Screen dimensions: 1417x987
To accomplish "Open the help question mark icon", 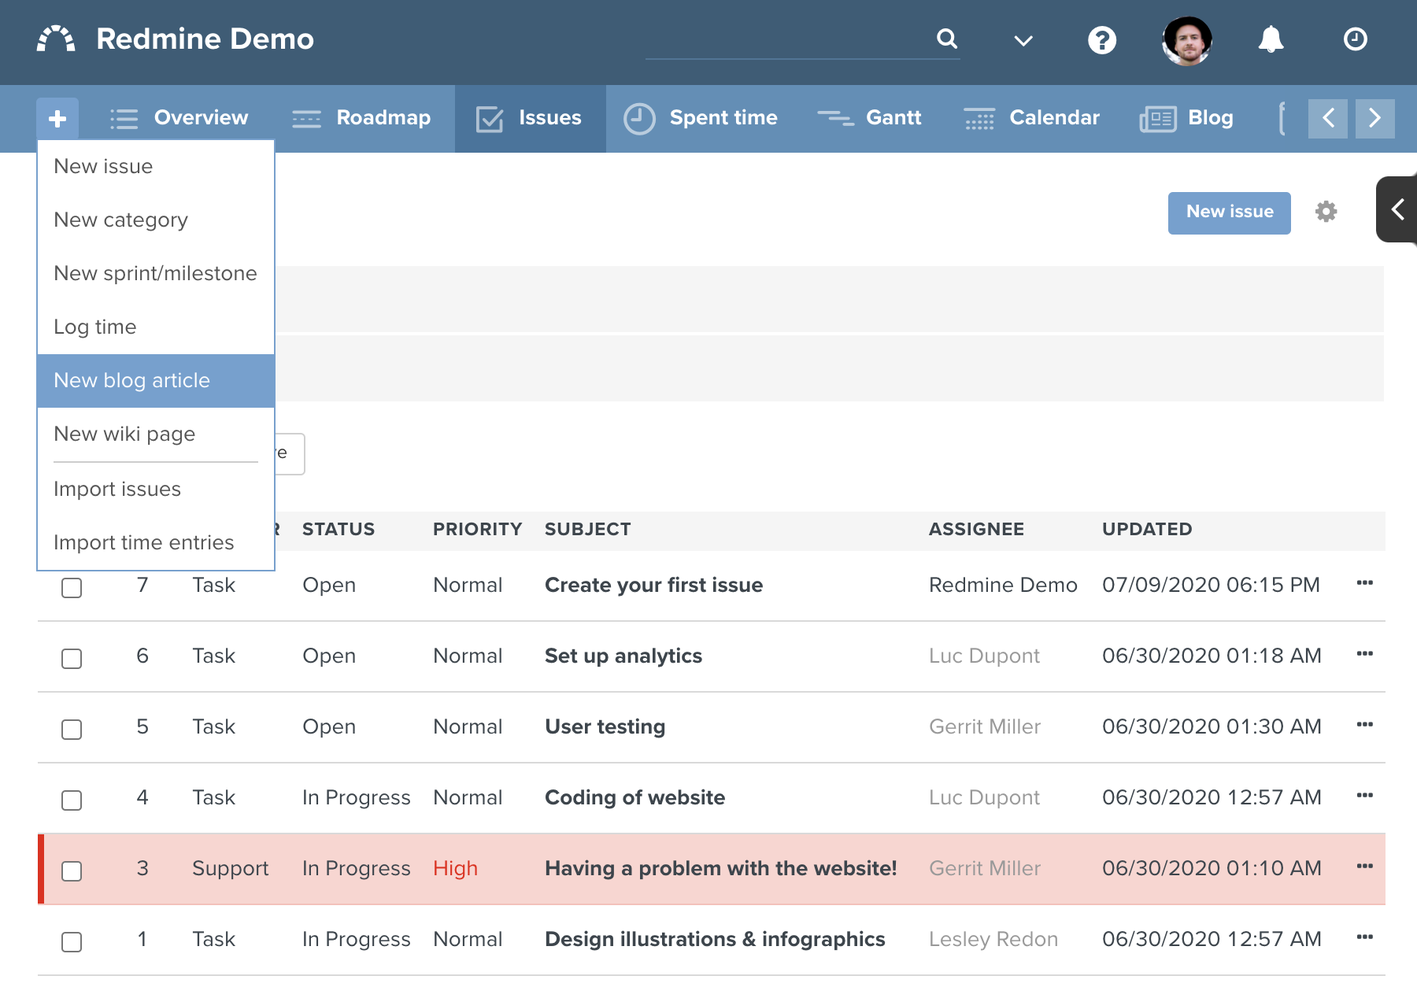I will pos(1102,40).
